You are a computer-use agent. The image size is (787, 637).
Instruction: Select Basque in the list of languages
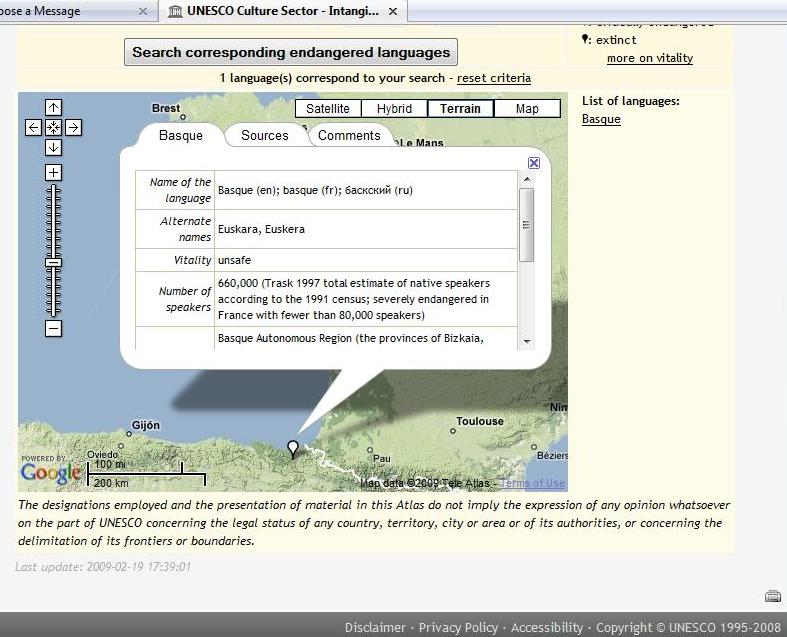[601, 119]
